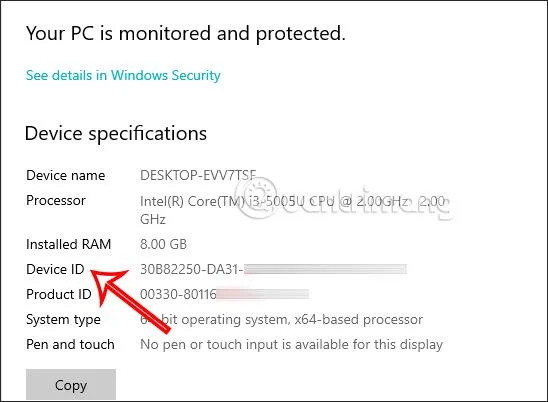The width and height of the screenshot is (548, 402).
Task: Click the Installed RAM label
Action: coord(68,244)
